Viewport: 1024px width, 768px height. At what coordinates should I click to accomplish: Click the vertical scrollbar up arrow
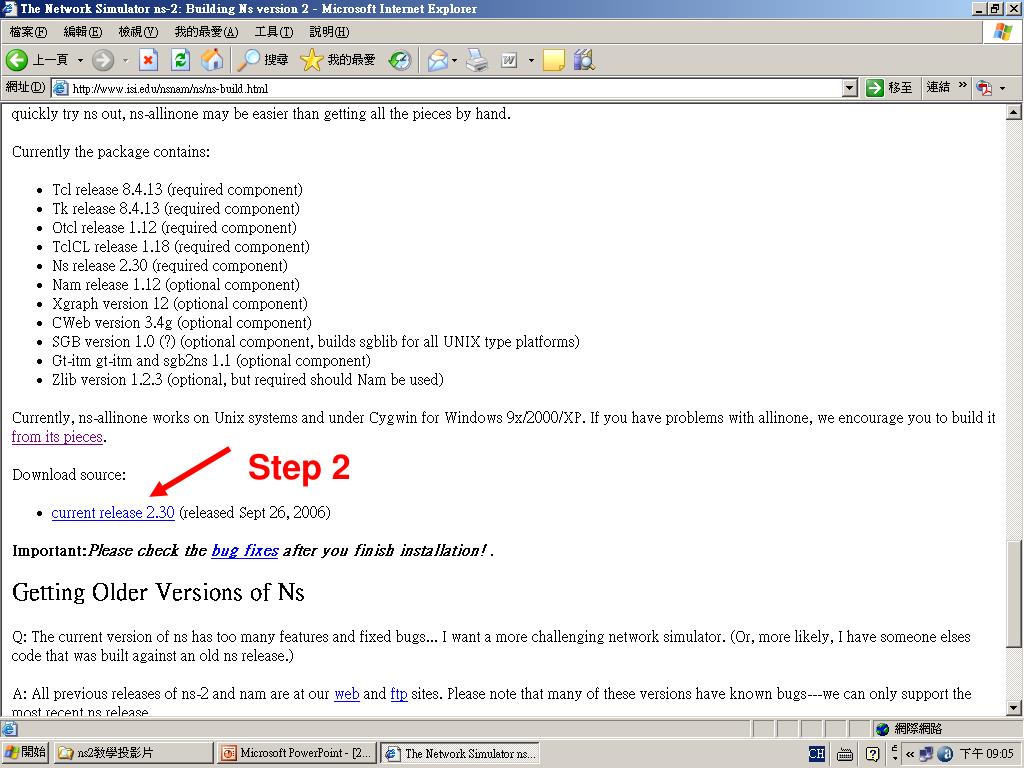click(1014, 113)
